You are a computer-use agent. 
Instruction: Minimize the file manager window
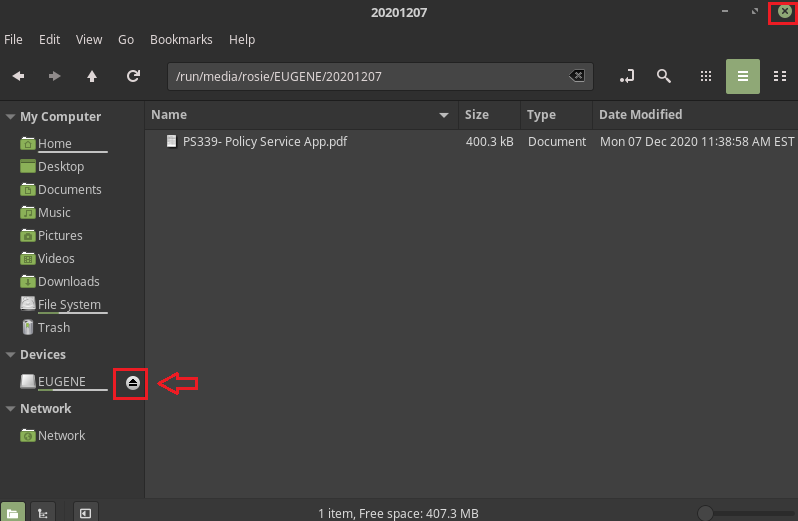pos(725,11)
